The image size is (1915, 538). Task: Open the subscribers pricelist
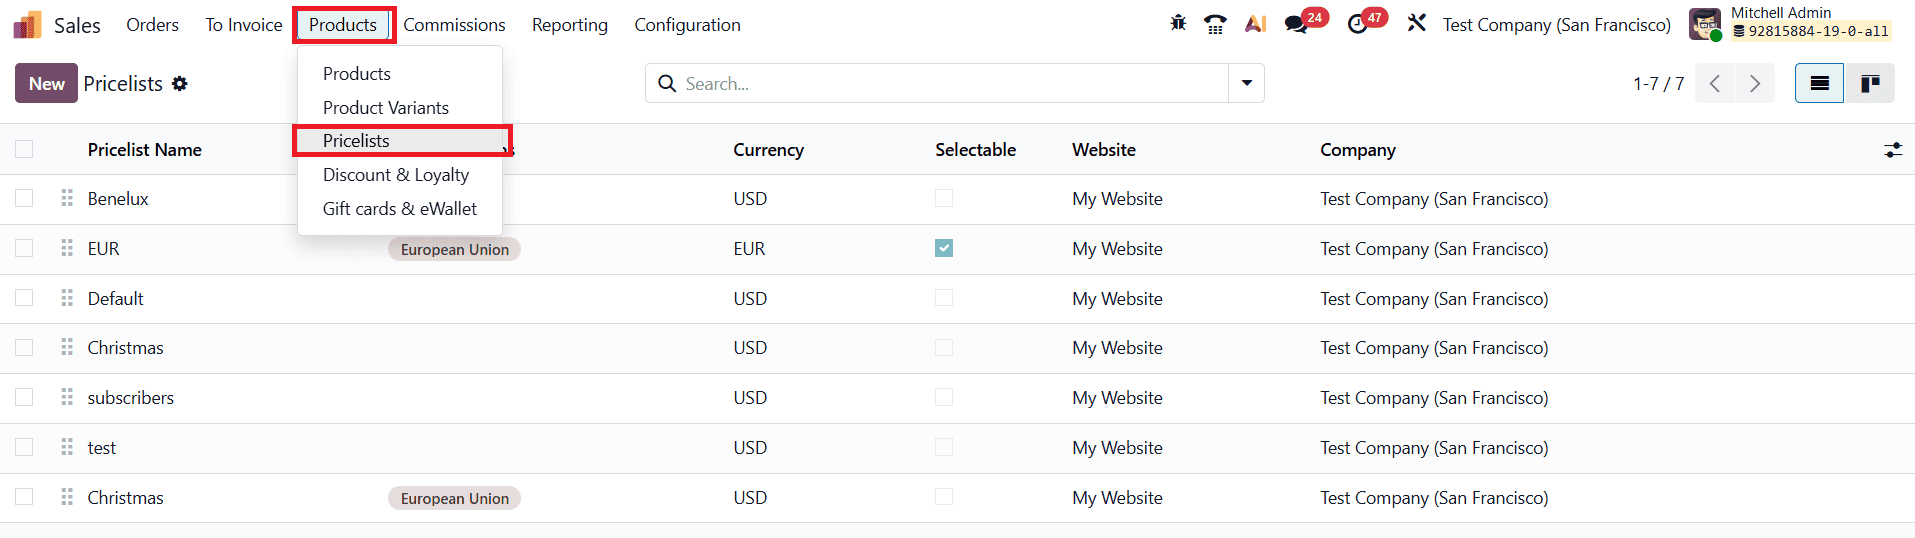click(130, 397)
